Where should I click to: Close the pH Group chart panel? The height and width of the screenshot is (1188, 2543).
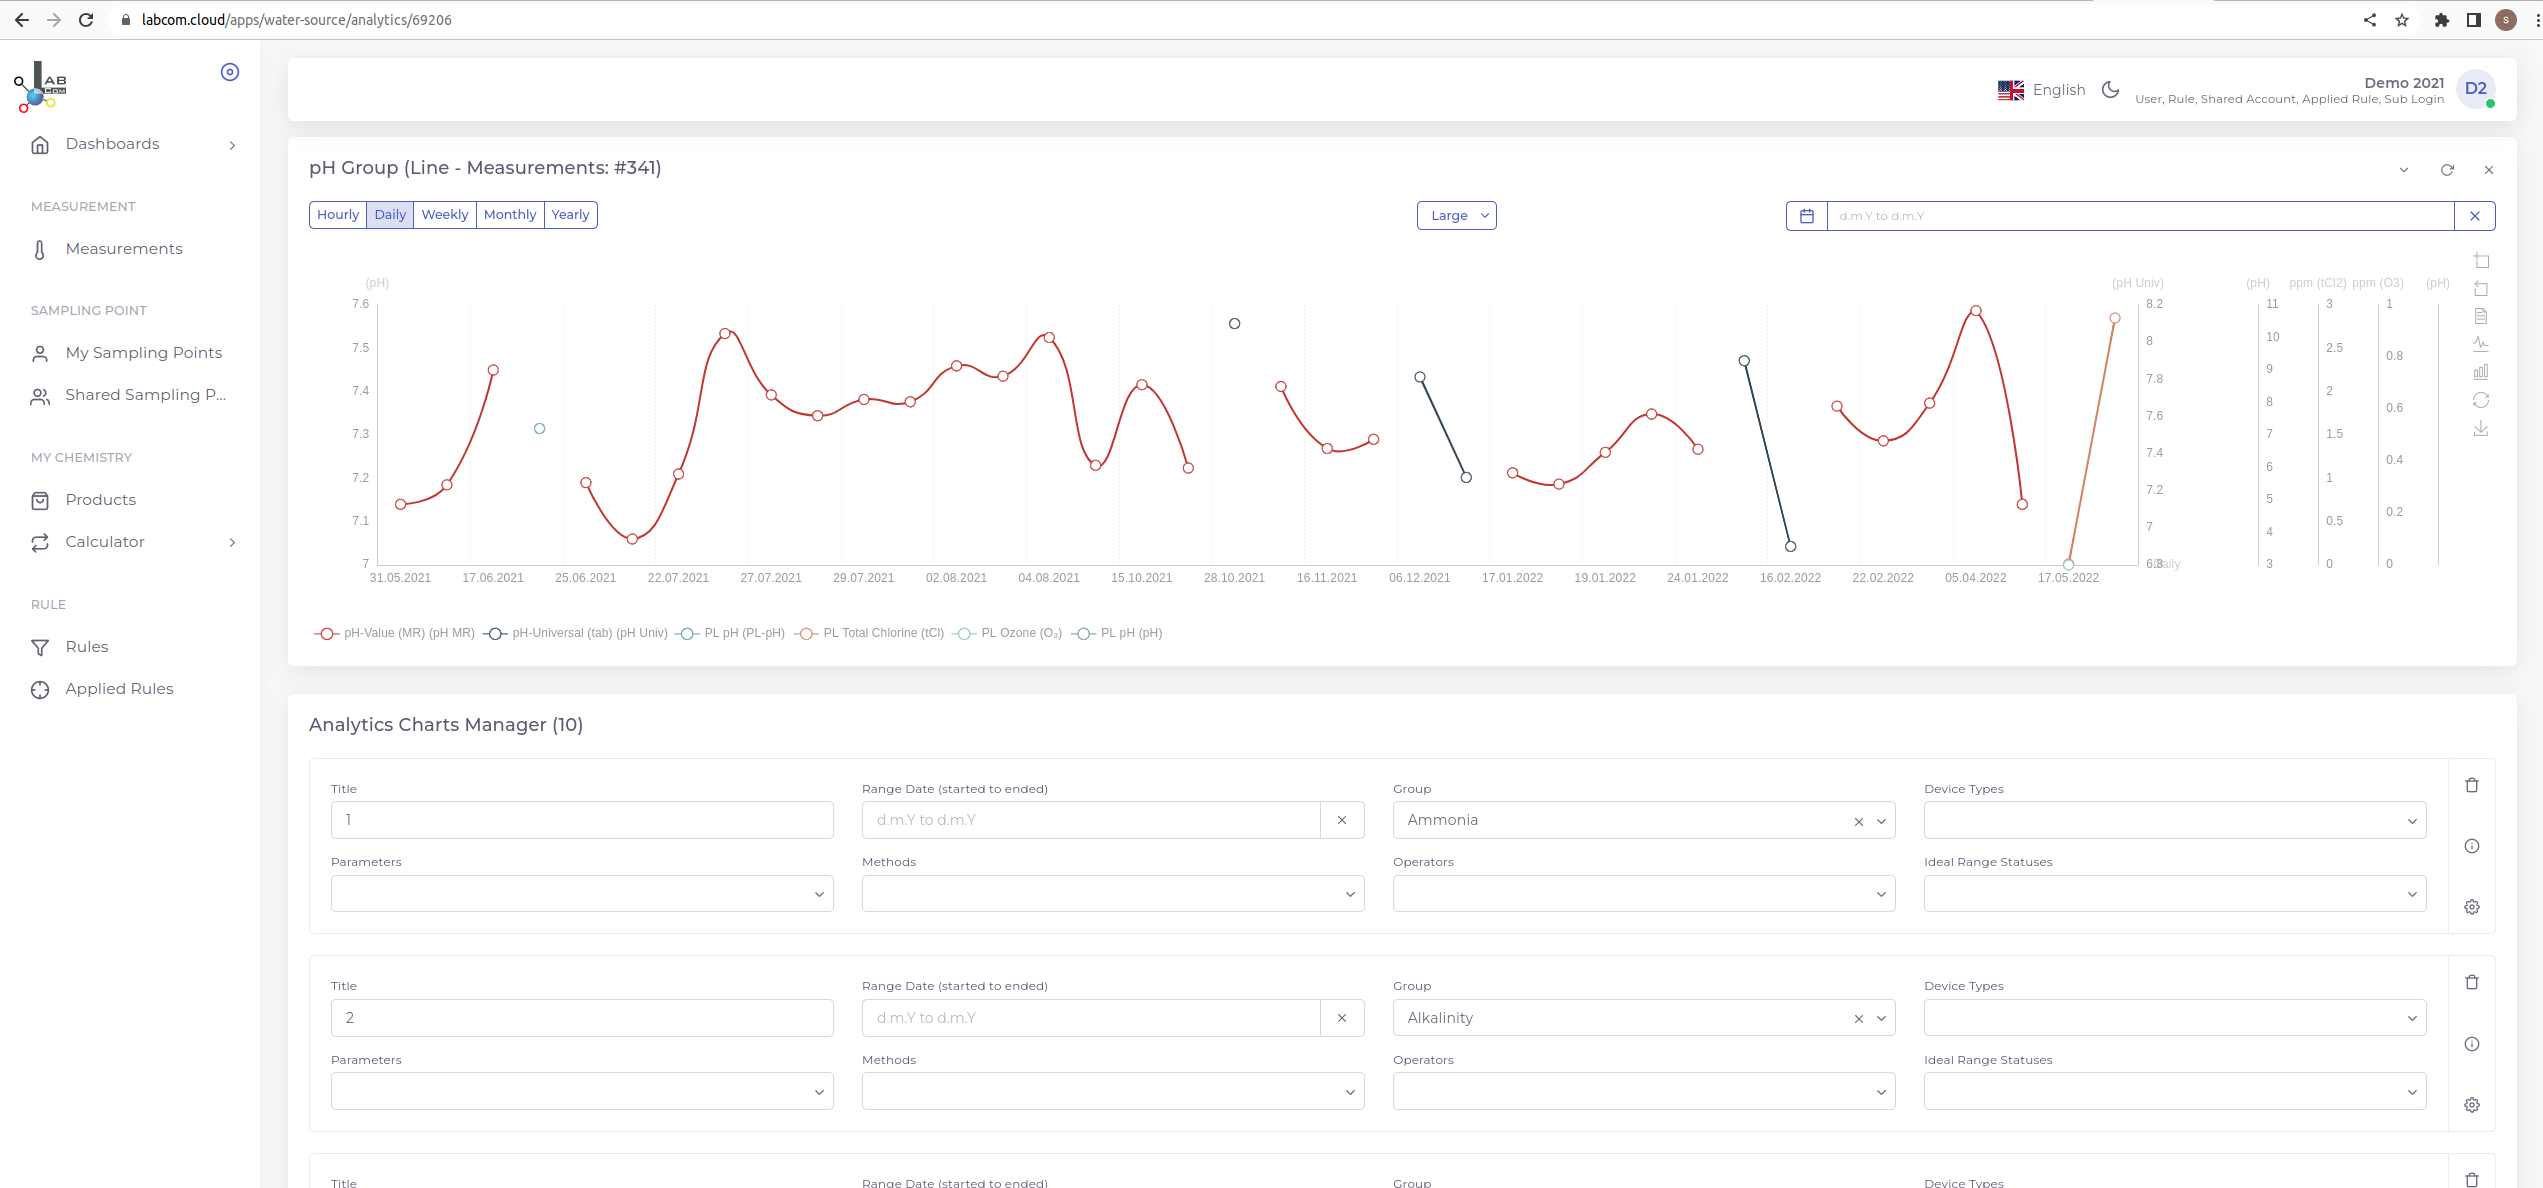pyautogui.click(x=2489, y=170)
